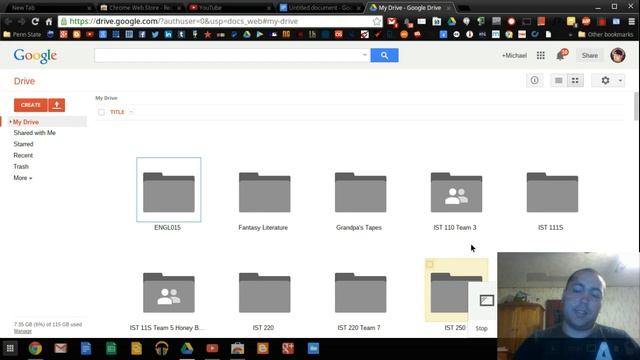Open Google Sheets from the taskbar
Viewport: 640px width, 360px height.
[x=111, y=348]
